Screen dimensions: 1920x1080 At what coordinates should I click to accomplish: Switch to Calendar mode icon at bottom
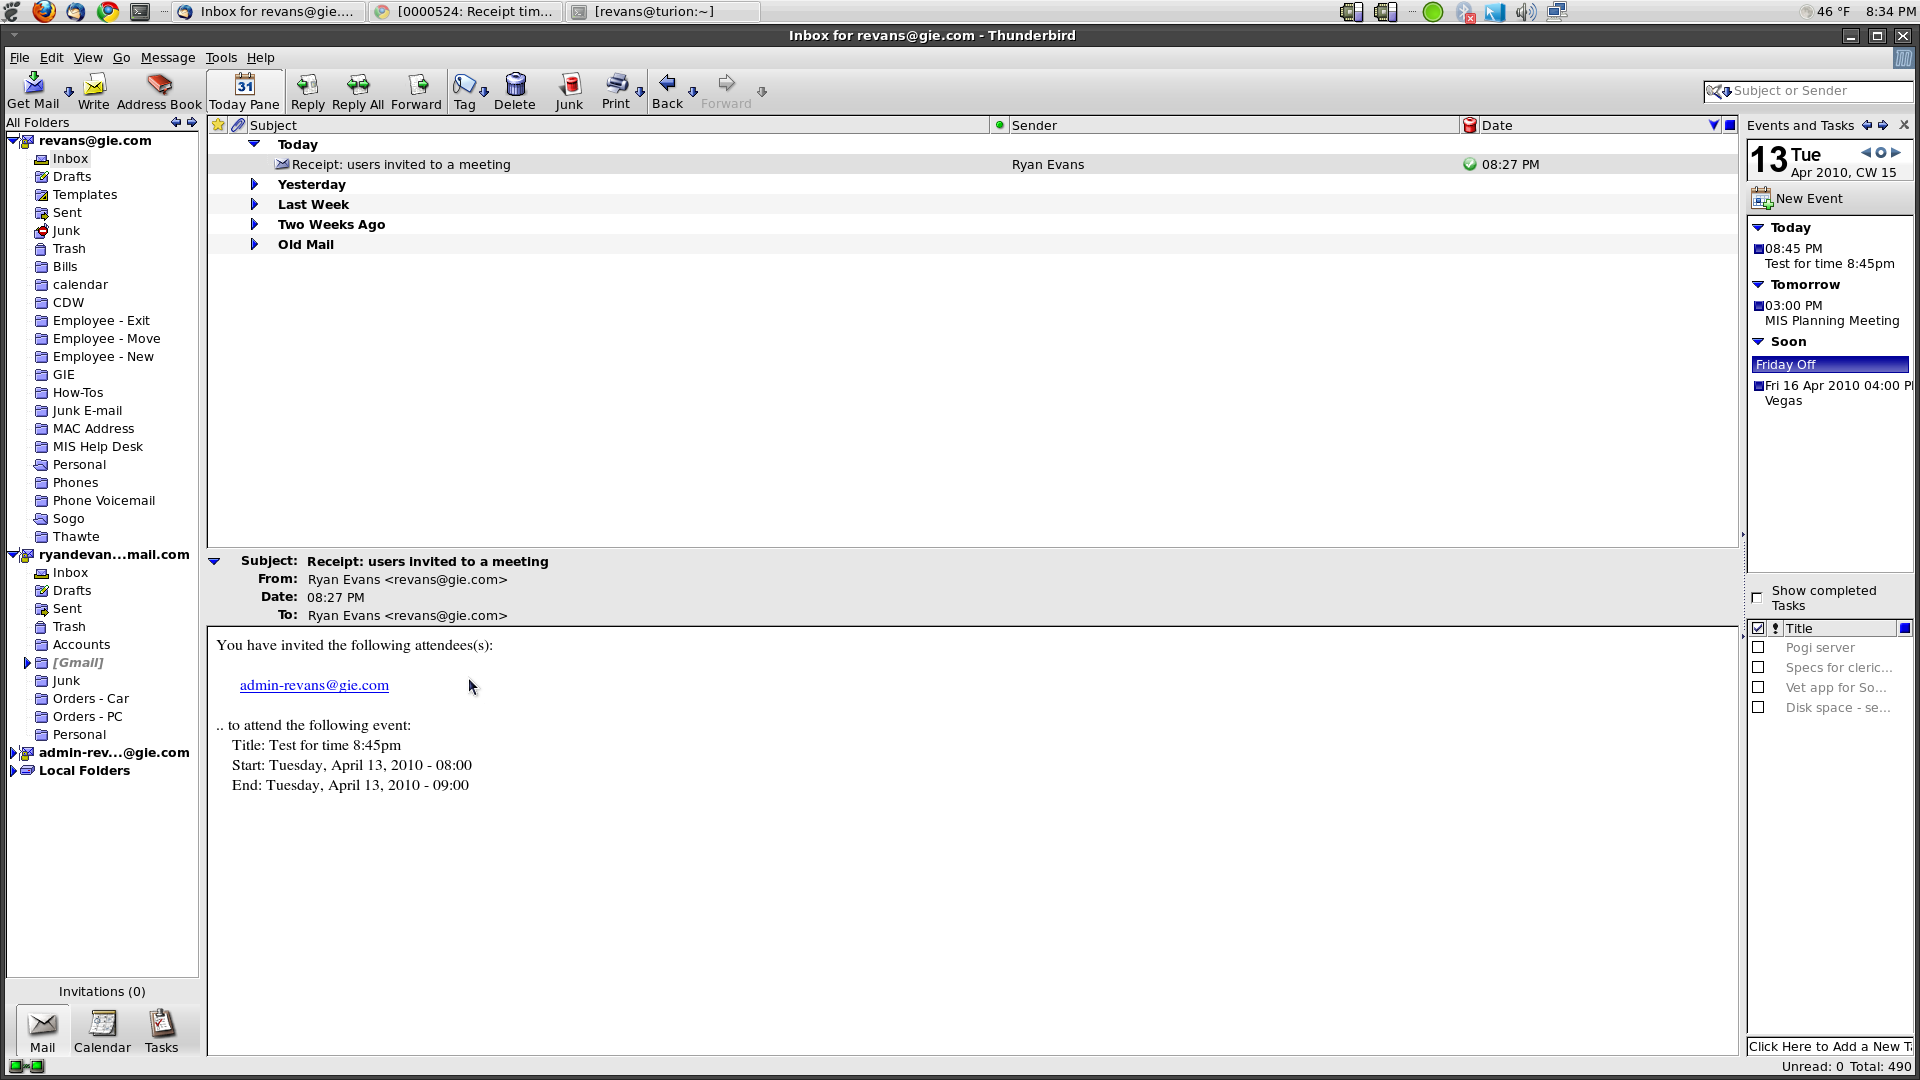coord(102,1024)
